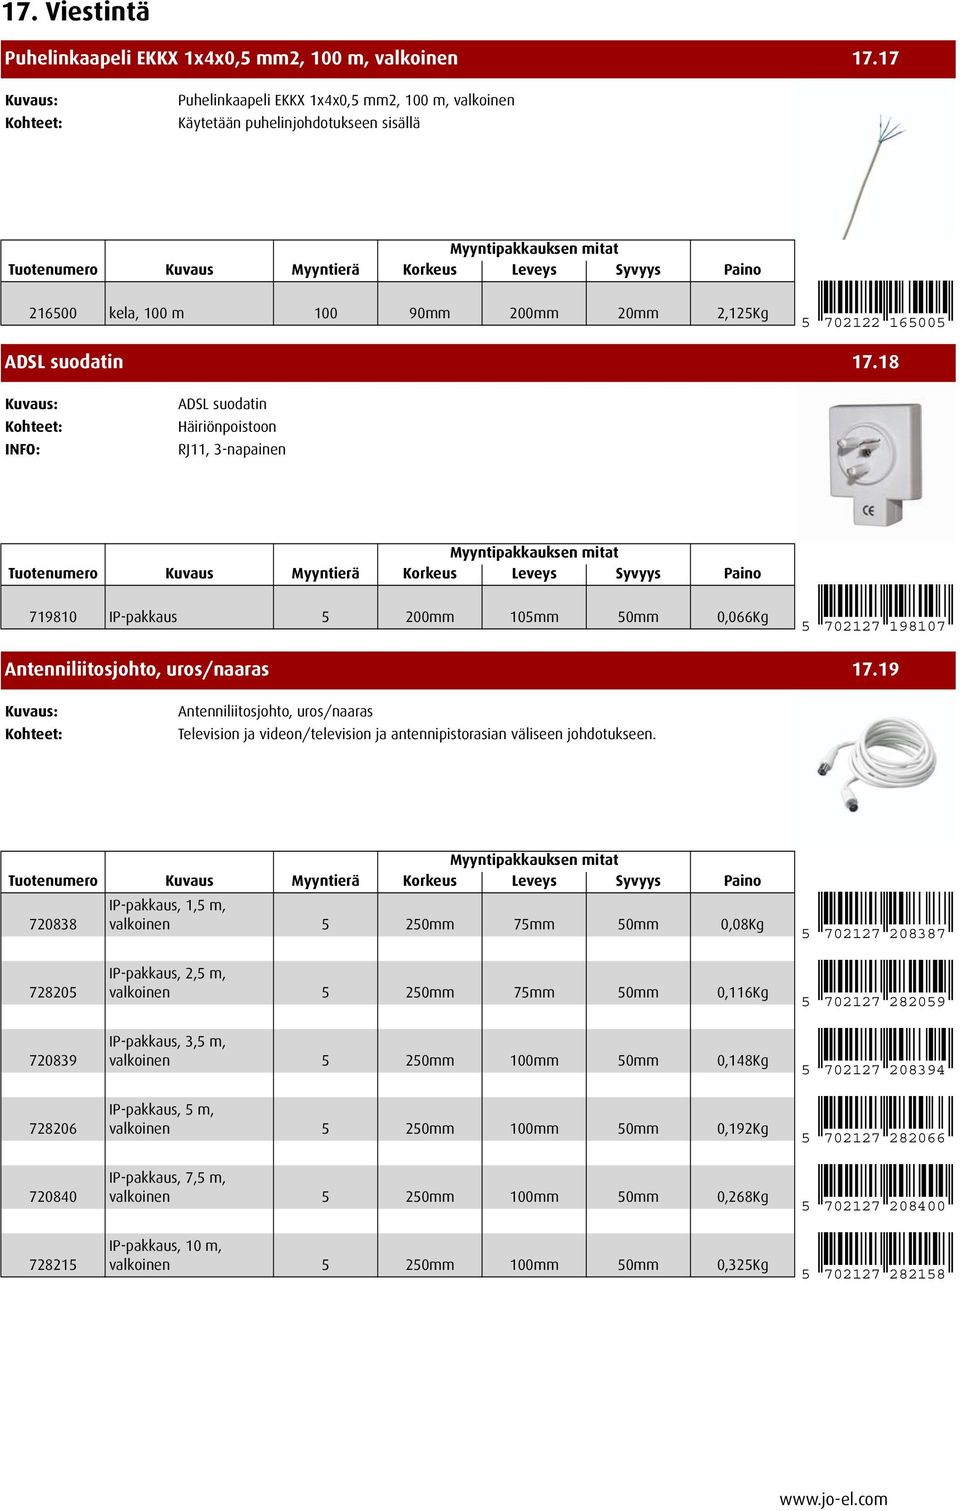The width and height of the screenshot is (960, 1511).
Task: Select 'IP-pakkaus, 5 m, valkoinen' cell
Action: point(161,1119)
